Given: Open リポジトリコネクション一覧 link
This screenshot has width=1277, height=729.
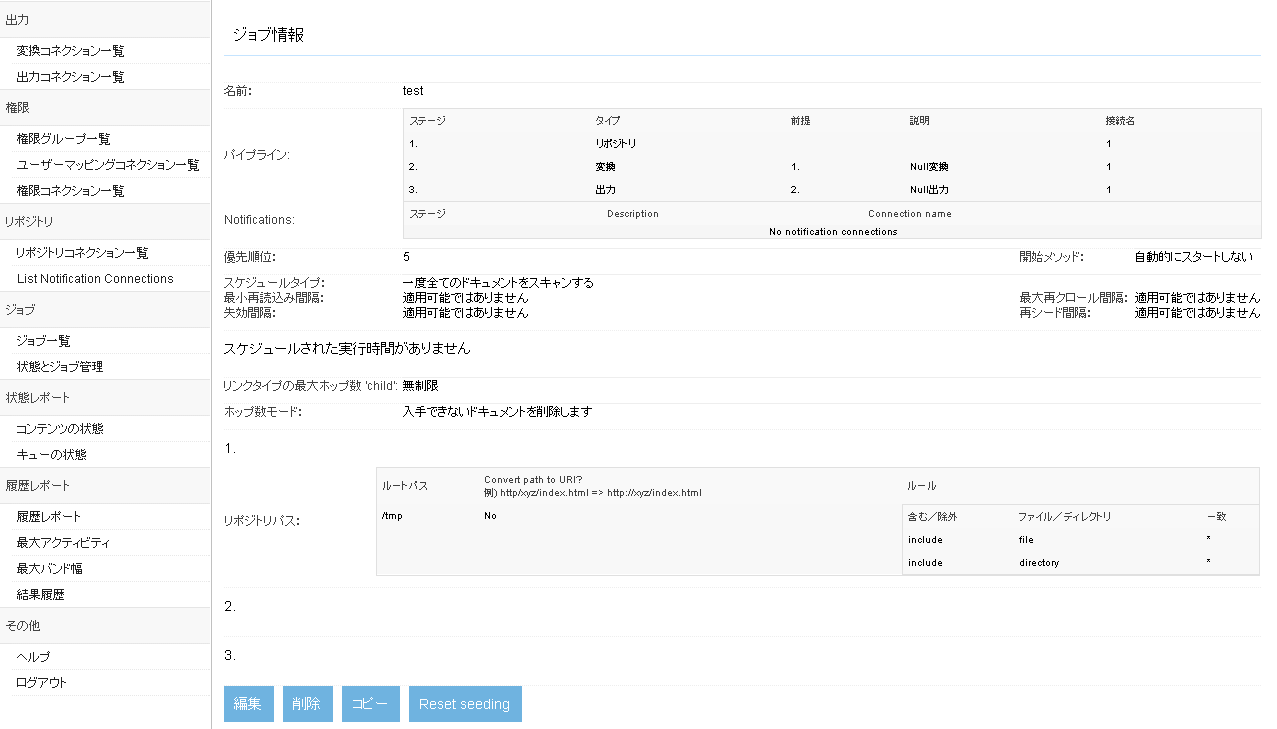Looking at the screenshot, I should [x=82, y=253].
